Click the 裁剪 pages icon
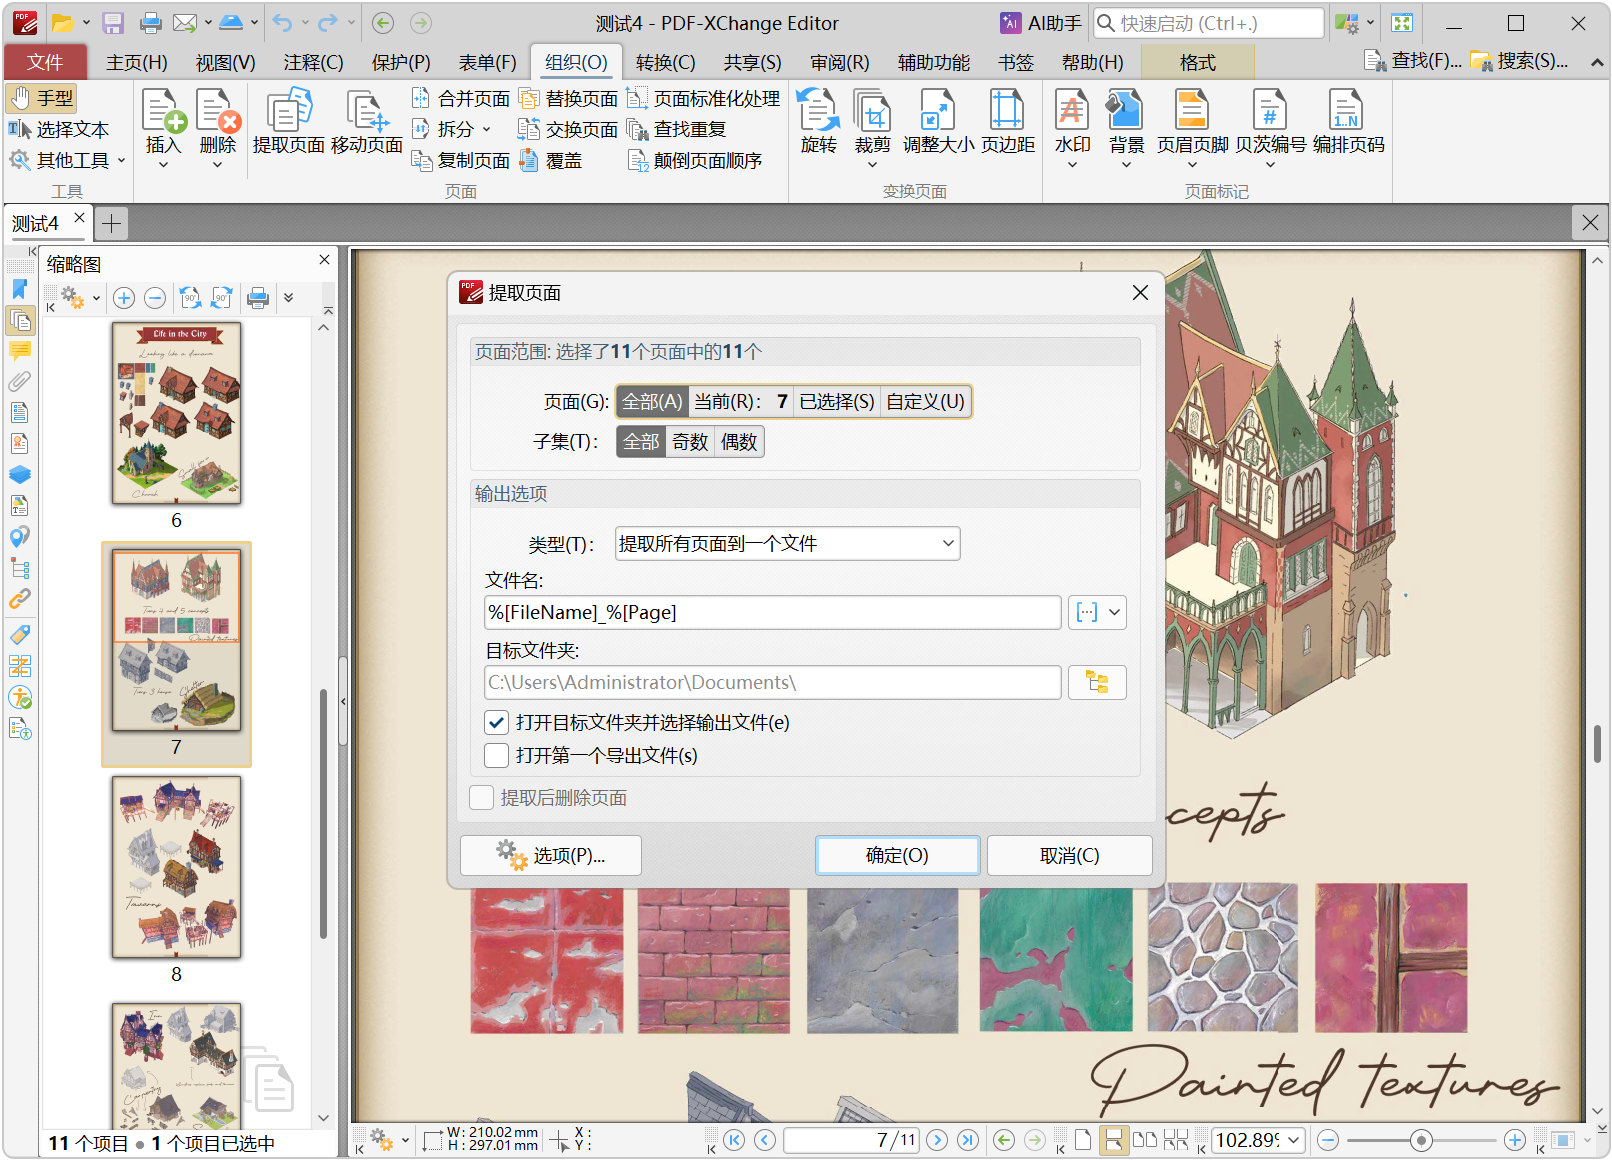 coord(872,128)
